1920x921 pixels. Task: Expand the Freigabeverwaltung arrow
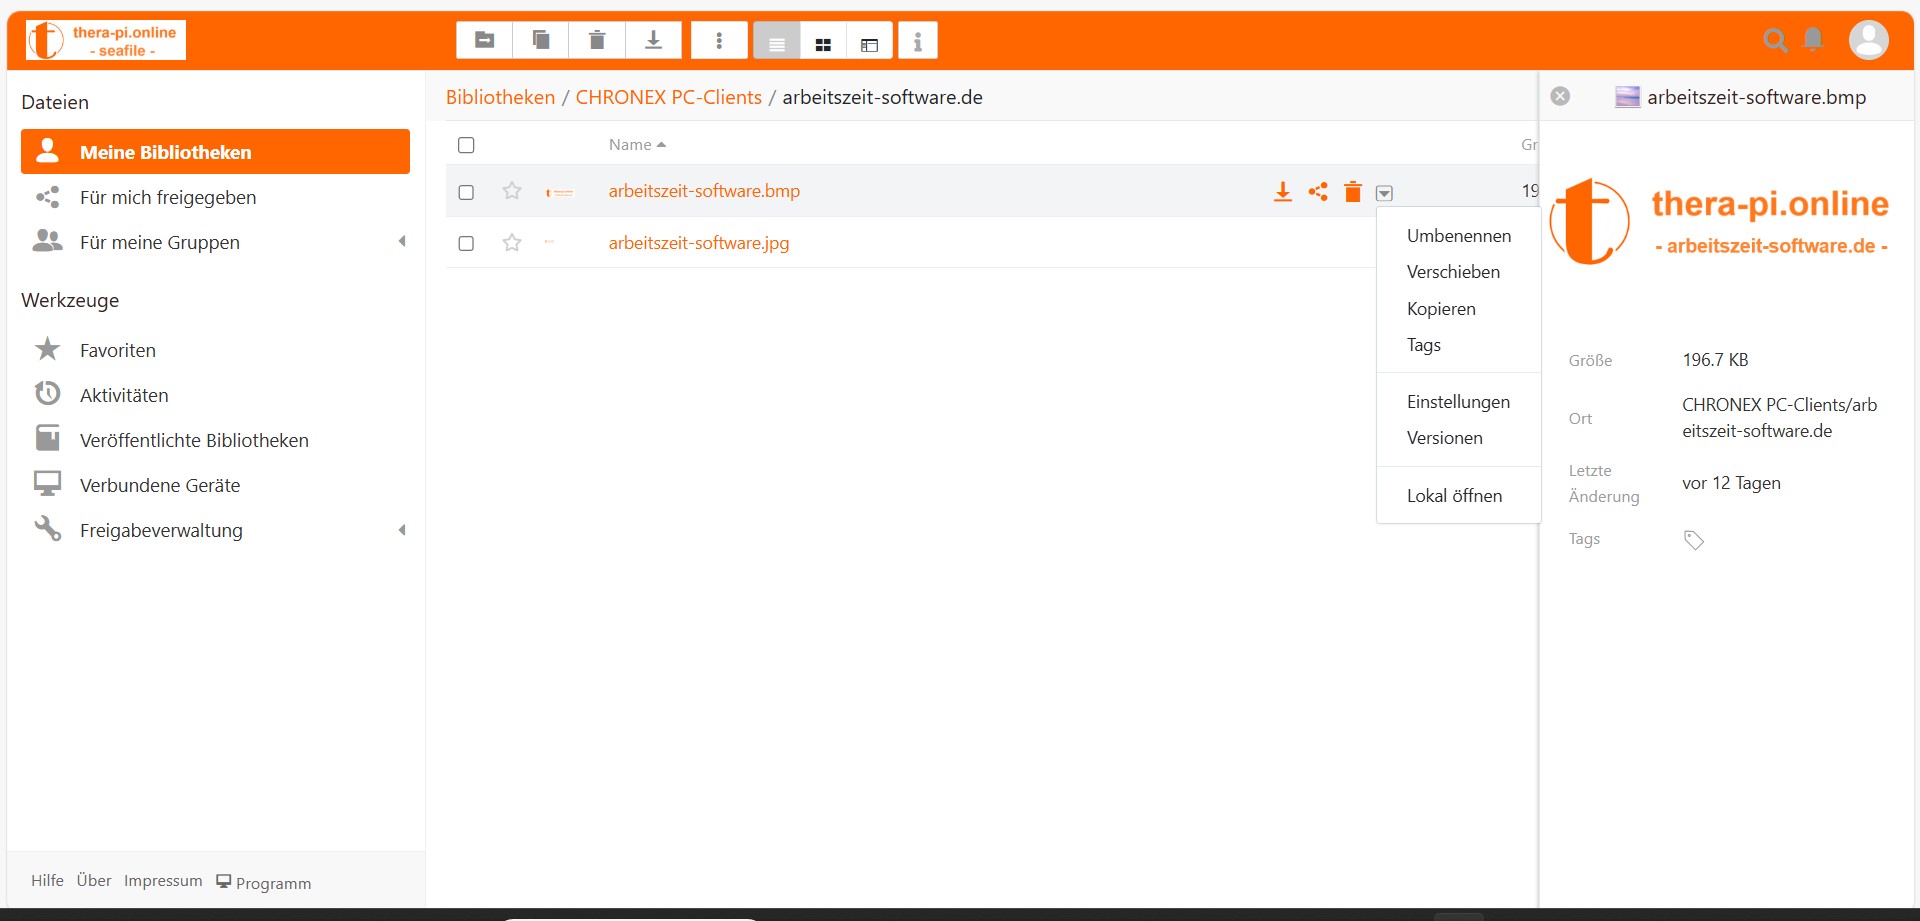[402, 530]
